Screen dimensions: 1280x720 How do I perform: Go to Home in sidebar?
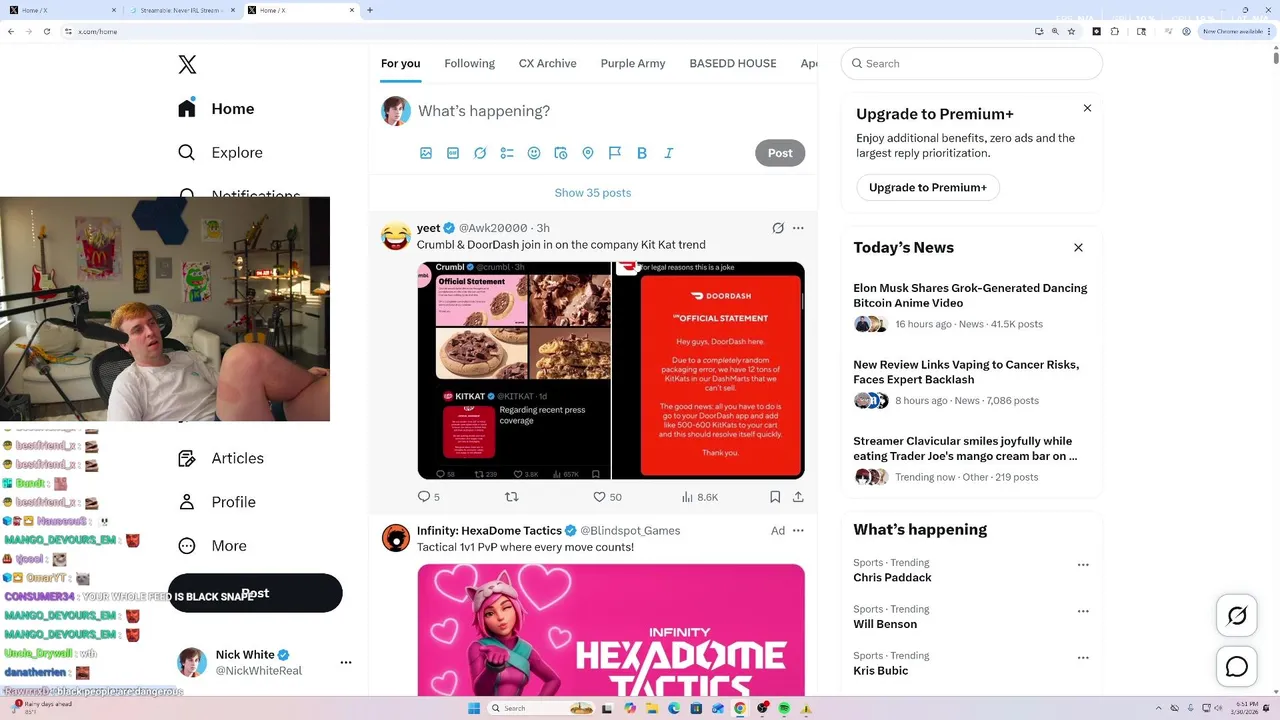click(216, 109)
